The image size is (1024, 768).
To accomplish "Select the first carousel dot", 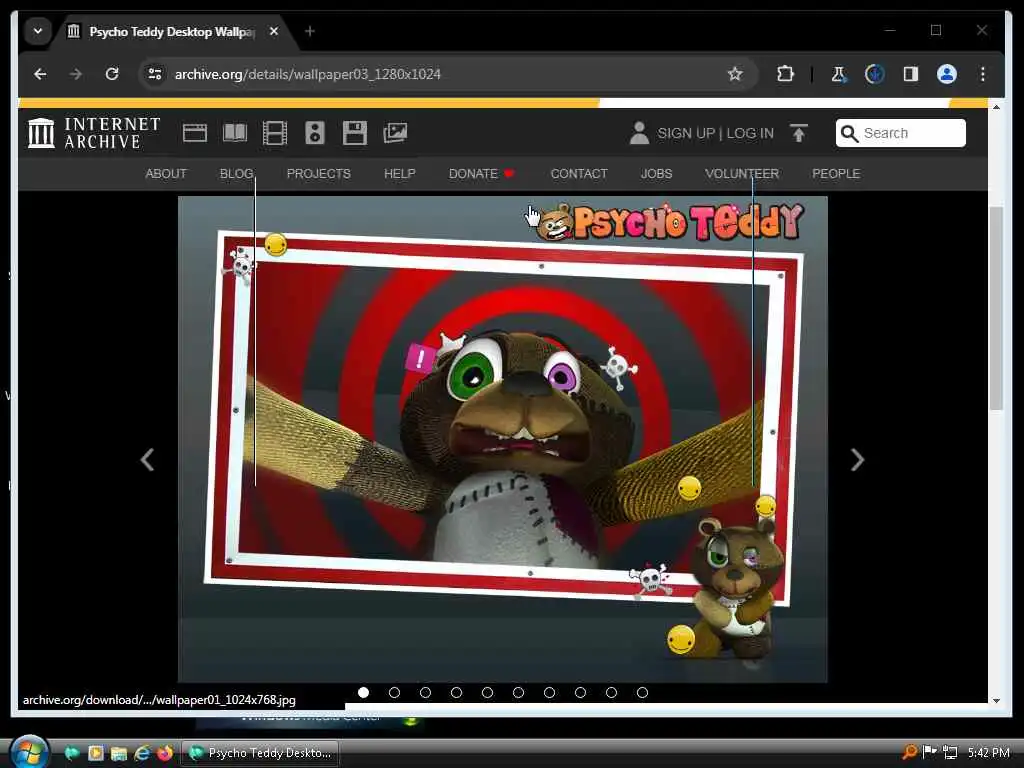I will point(364,692).
